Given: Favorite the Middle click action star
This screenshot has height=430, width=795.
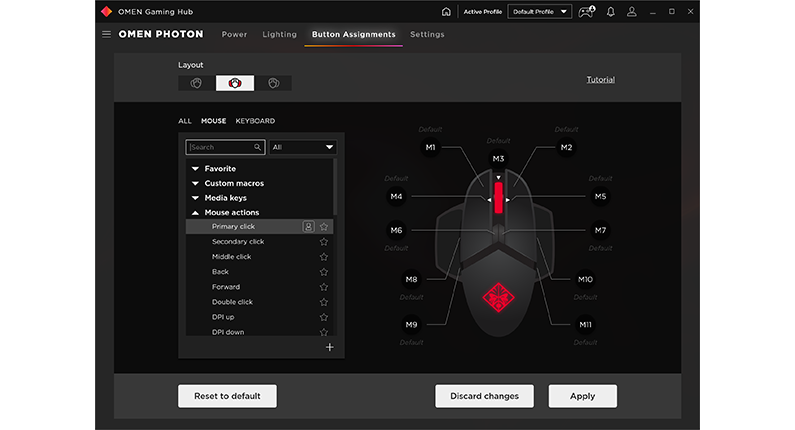Looking at the screenshot, I should (324, 257).
